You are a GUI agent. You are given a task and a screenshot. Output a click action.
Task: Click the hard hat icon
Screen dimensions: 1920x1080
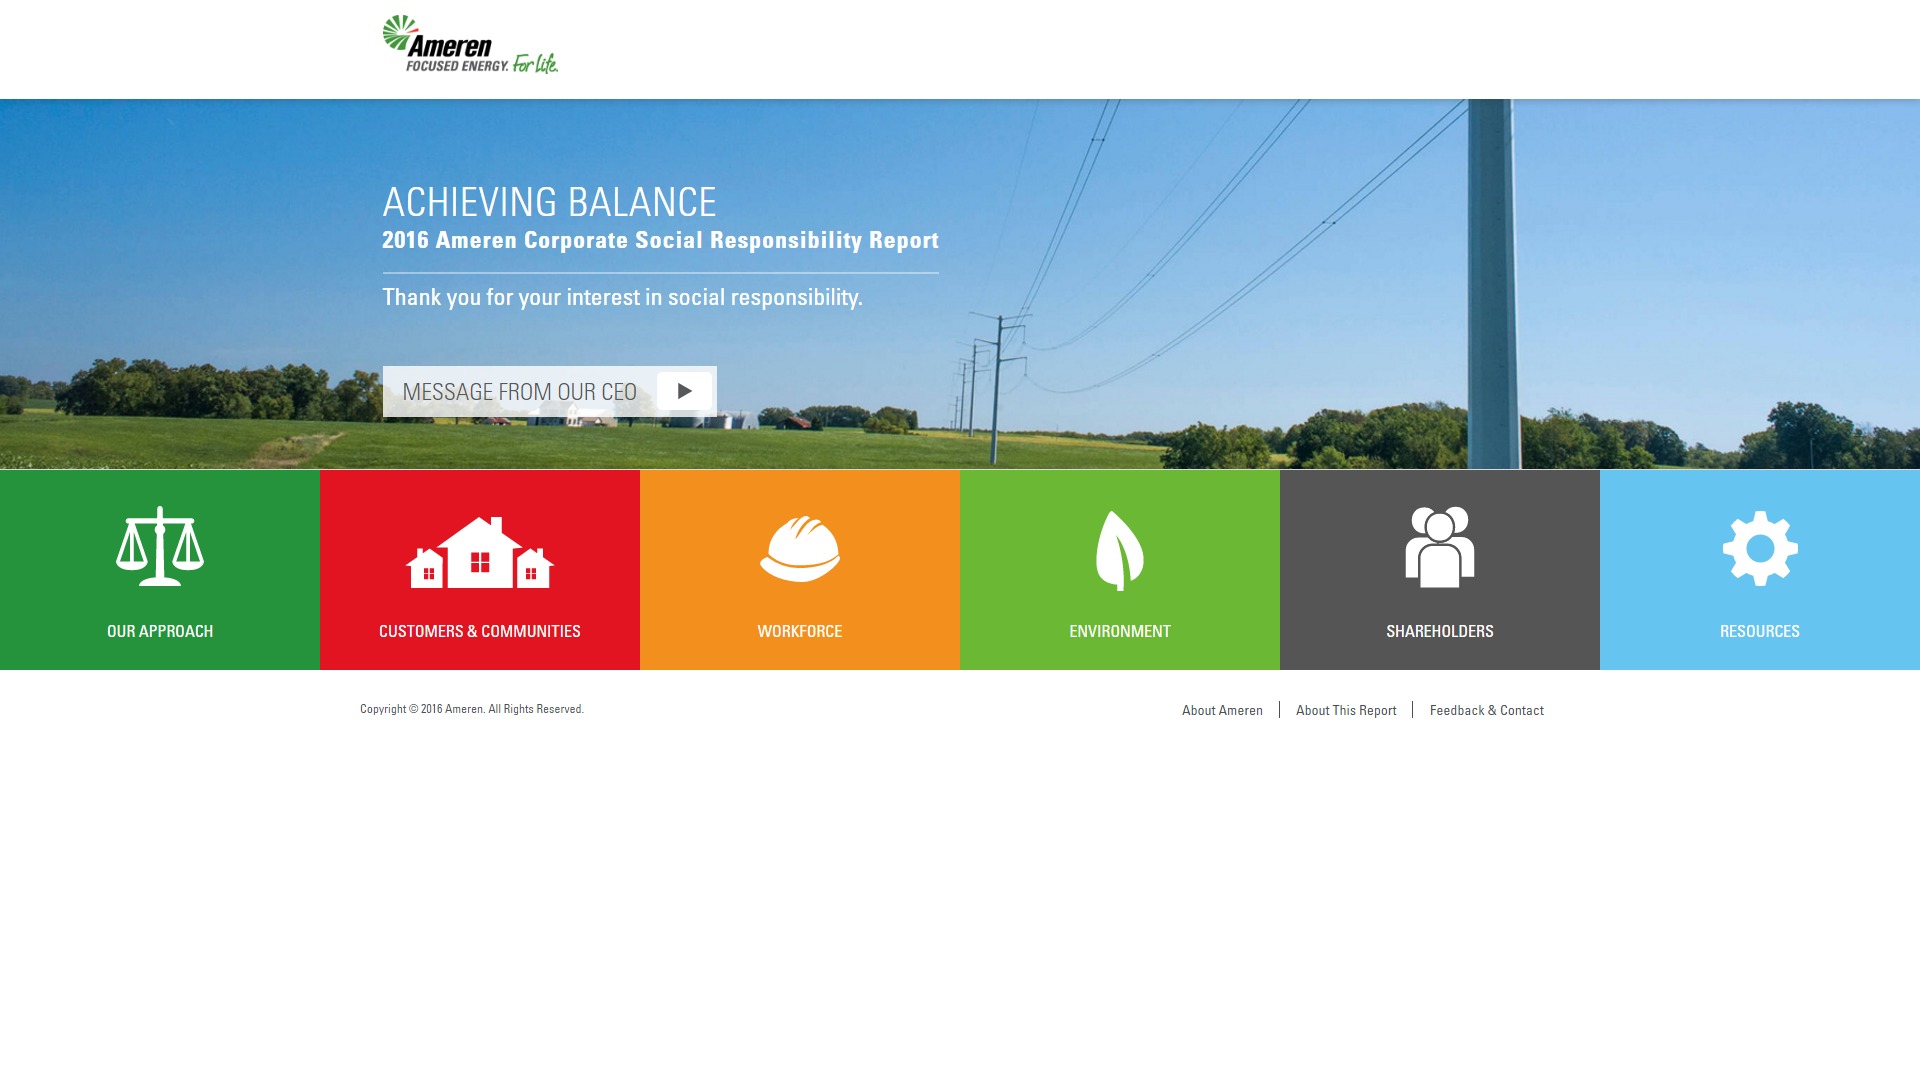point(800,548)
